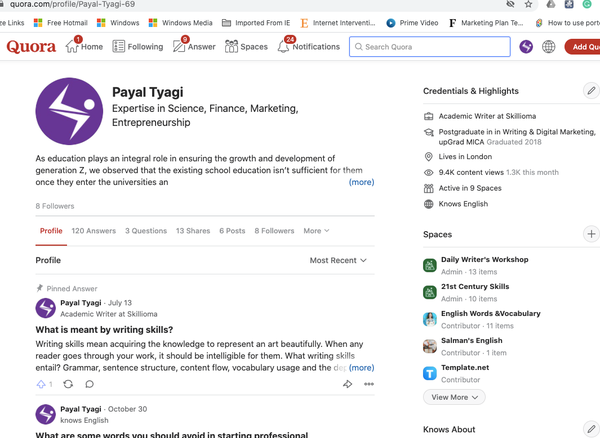This screenshot has width=600, height=438.
Task: Open the Template.net space link
Action: (465, 367)
